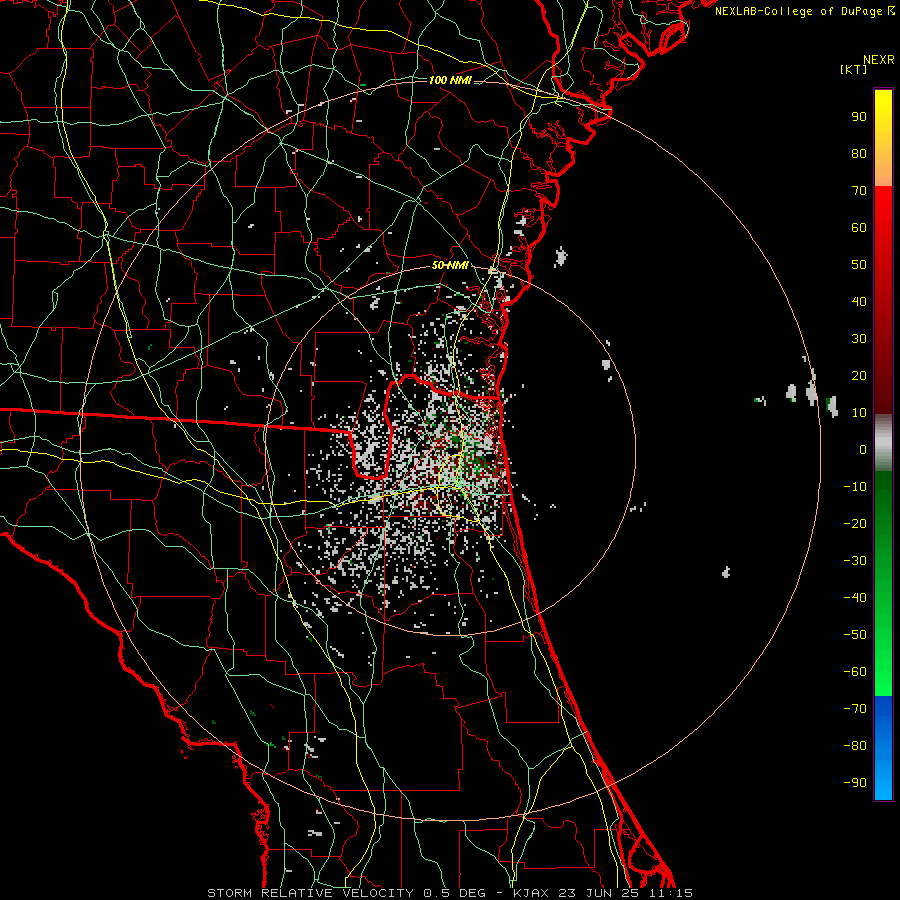Click the positive 30 scale label
The height and width of the screenshot is (900, 900).
click(x=859, y=339)
